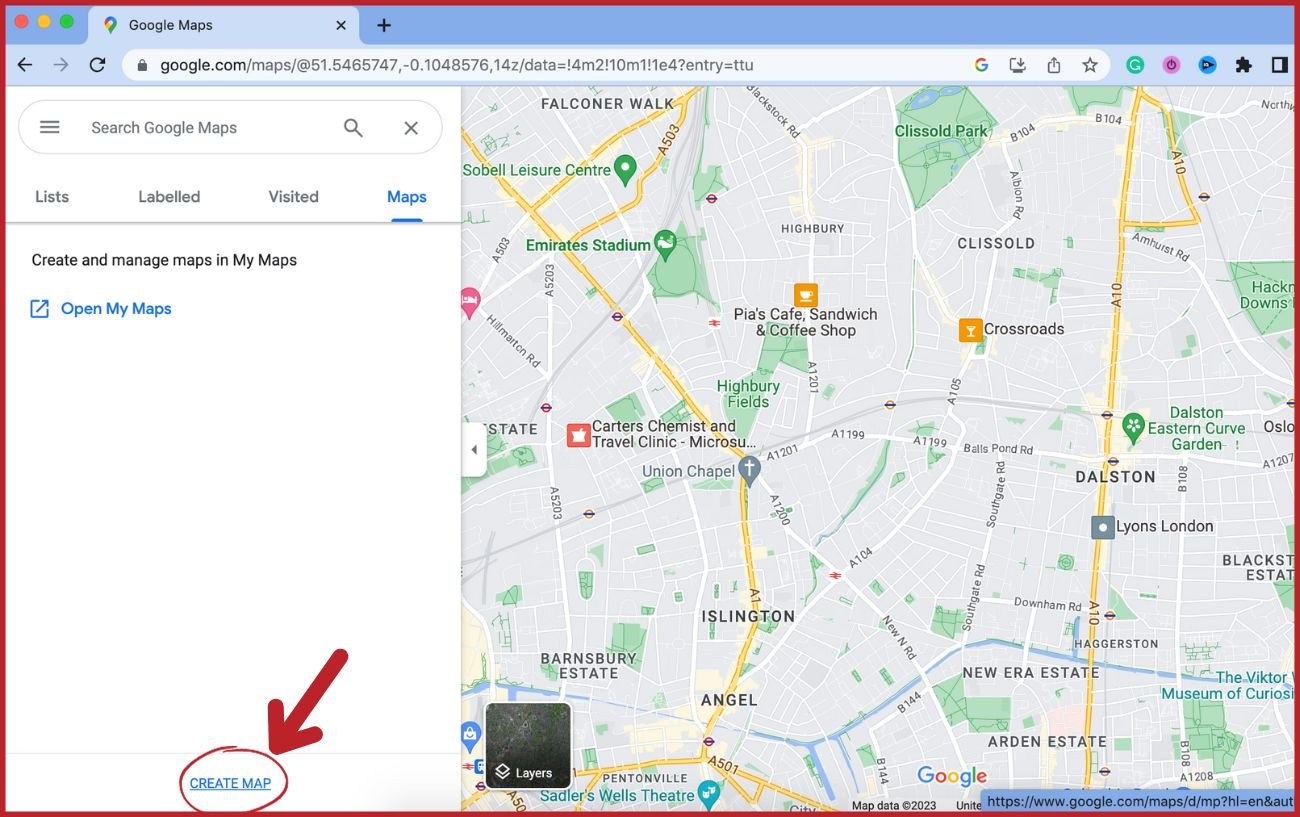
Task: Open the blue circular extension icon
Action: 1207,65
